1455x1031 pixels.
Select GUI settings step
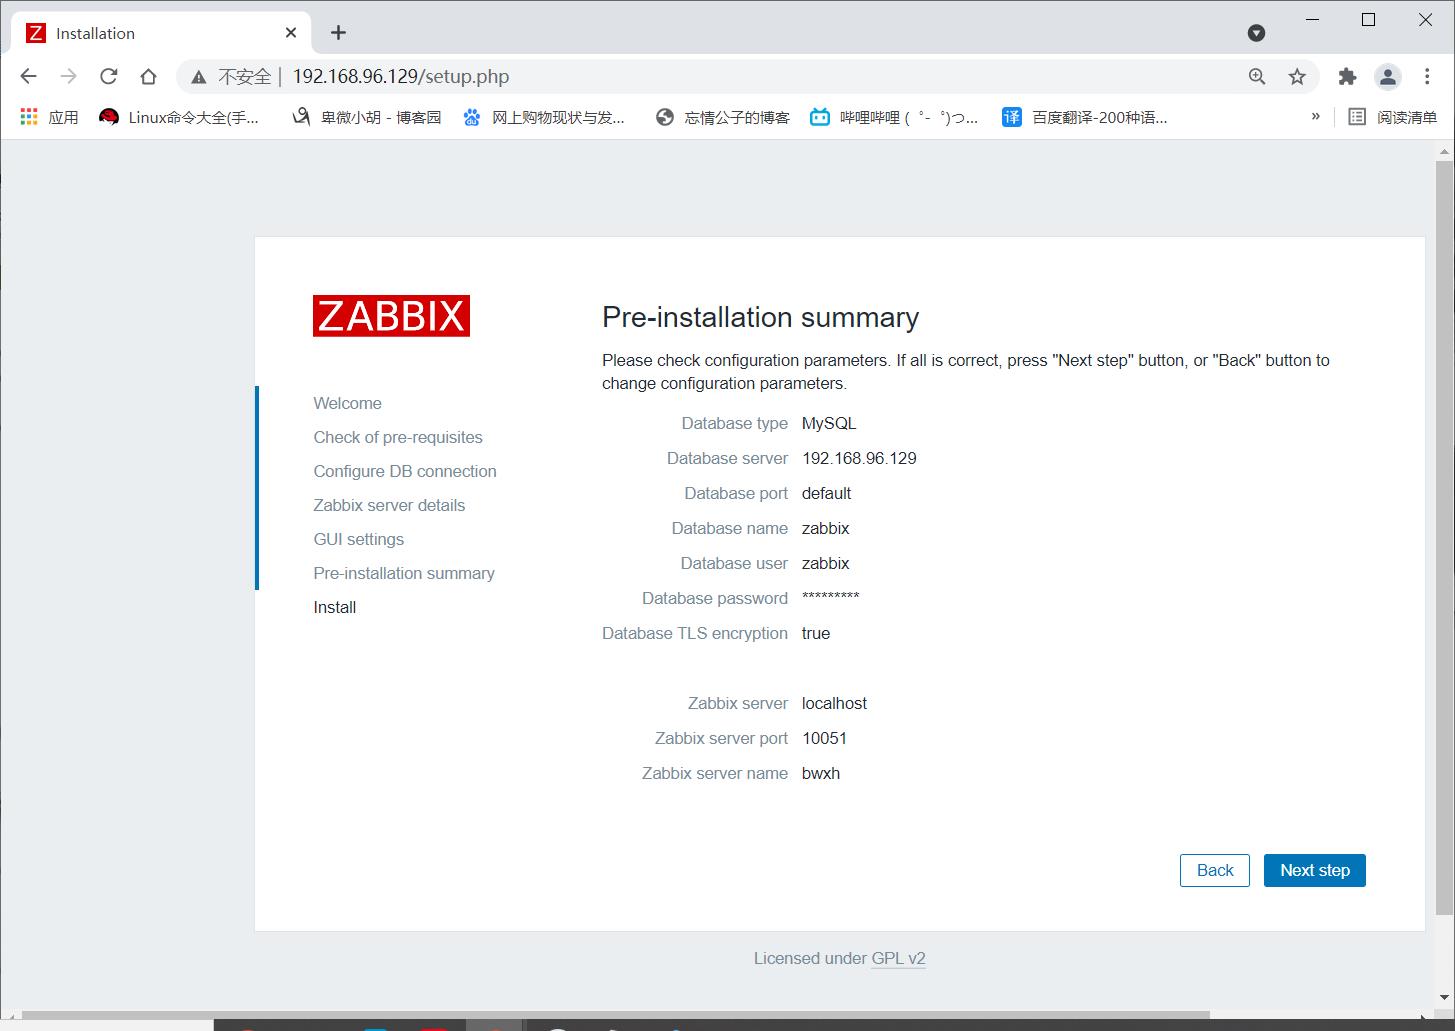click(x=359, y=539)
